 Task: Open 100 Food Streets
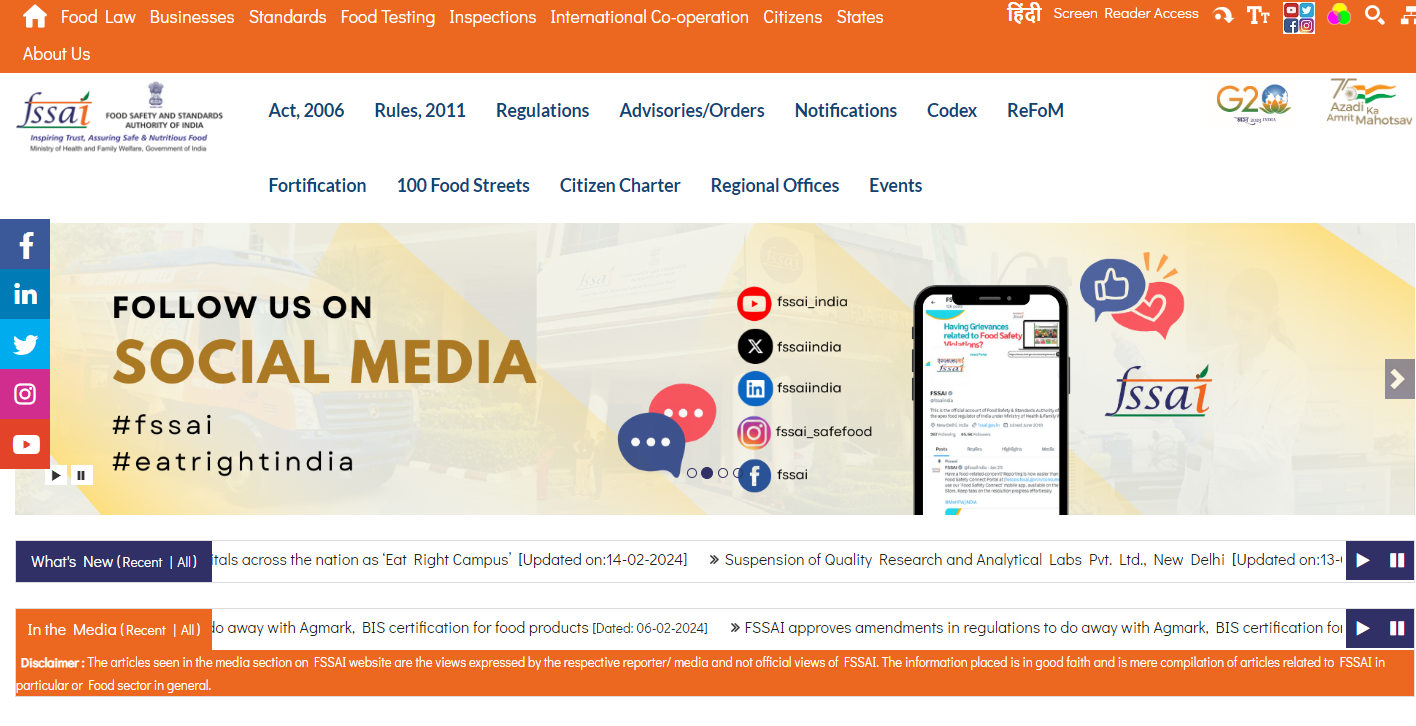click(x=463, y=185)
